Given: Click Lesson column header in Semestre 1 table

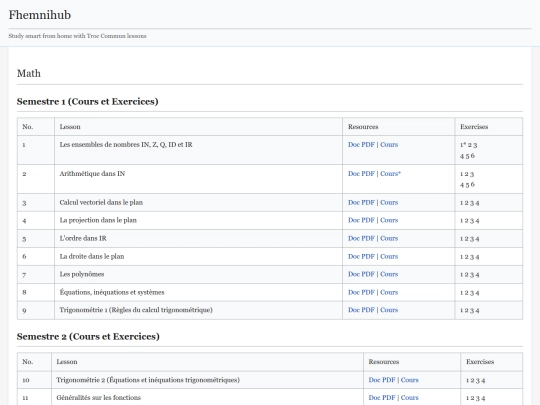Looking at the screenshot, I should [70, 127].
